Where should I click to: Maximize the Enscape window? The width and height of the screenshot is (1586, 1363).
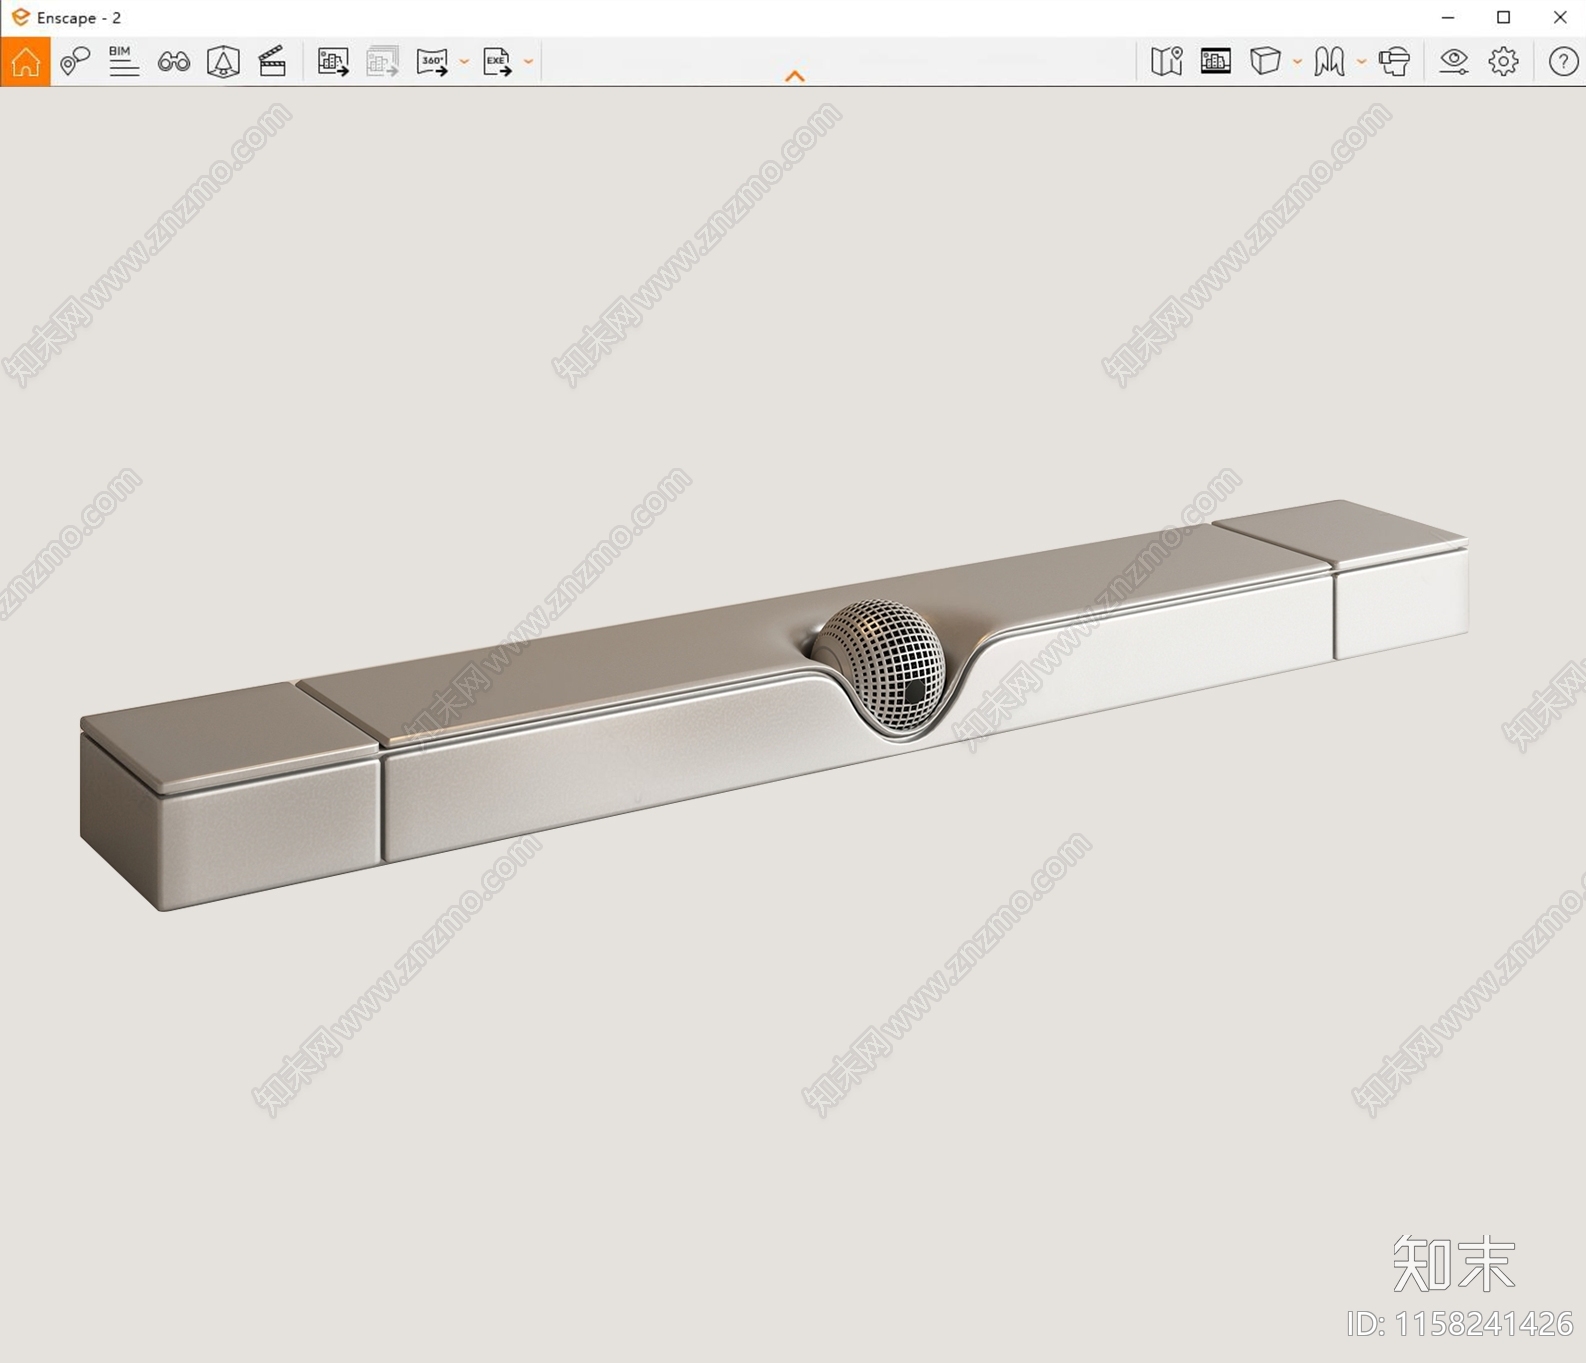click(1503, 17)
